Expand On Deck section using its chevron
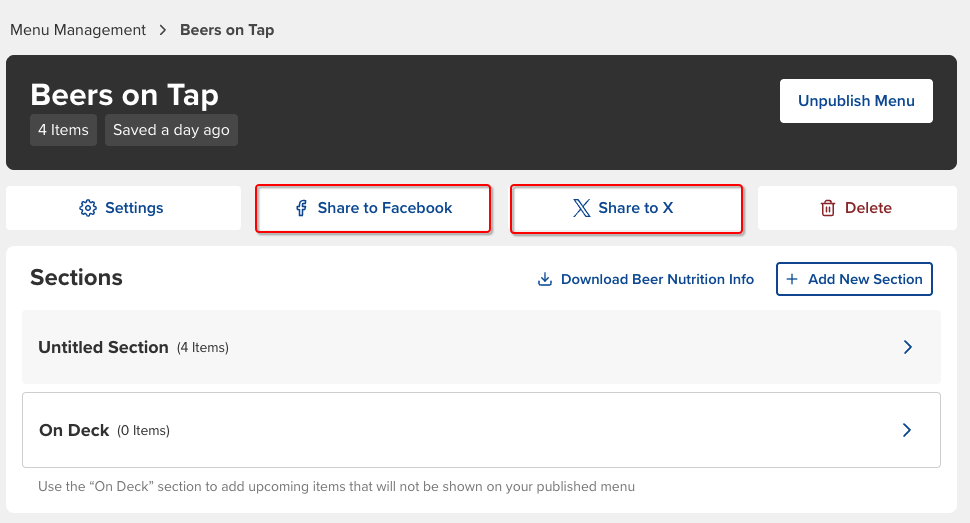Viewport: 970px width, 523px height. point(907,430)
